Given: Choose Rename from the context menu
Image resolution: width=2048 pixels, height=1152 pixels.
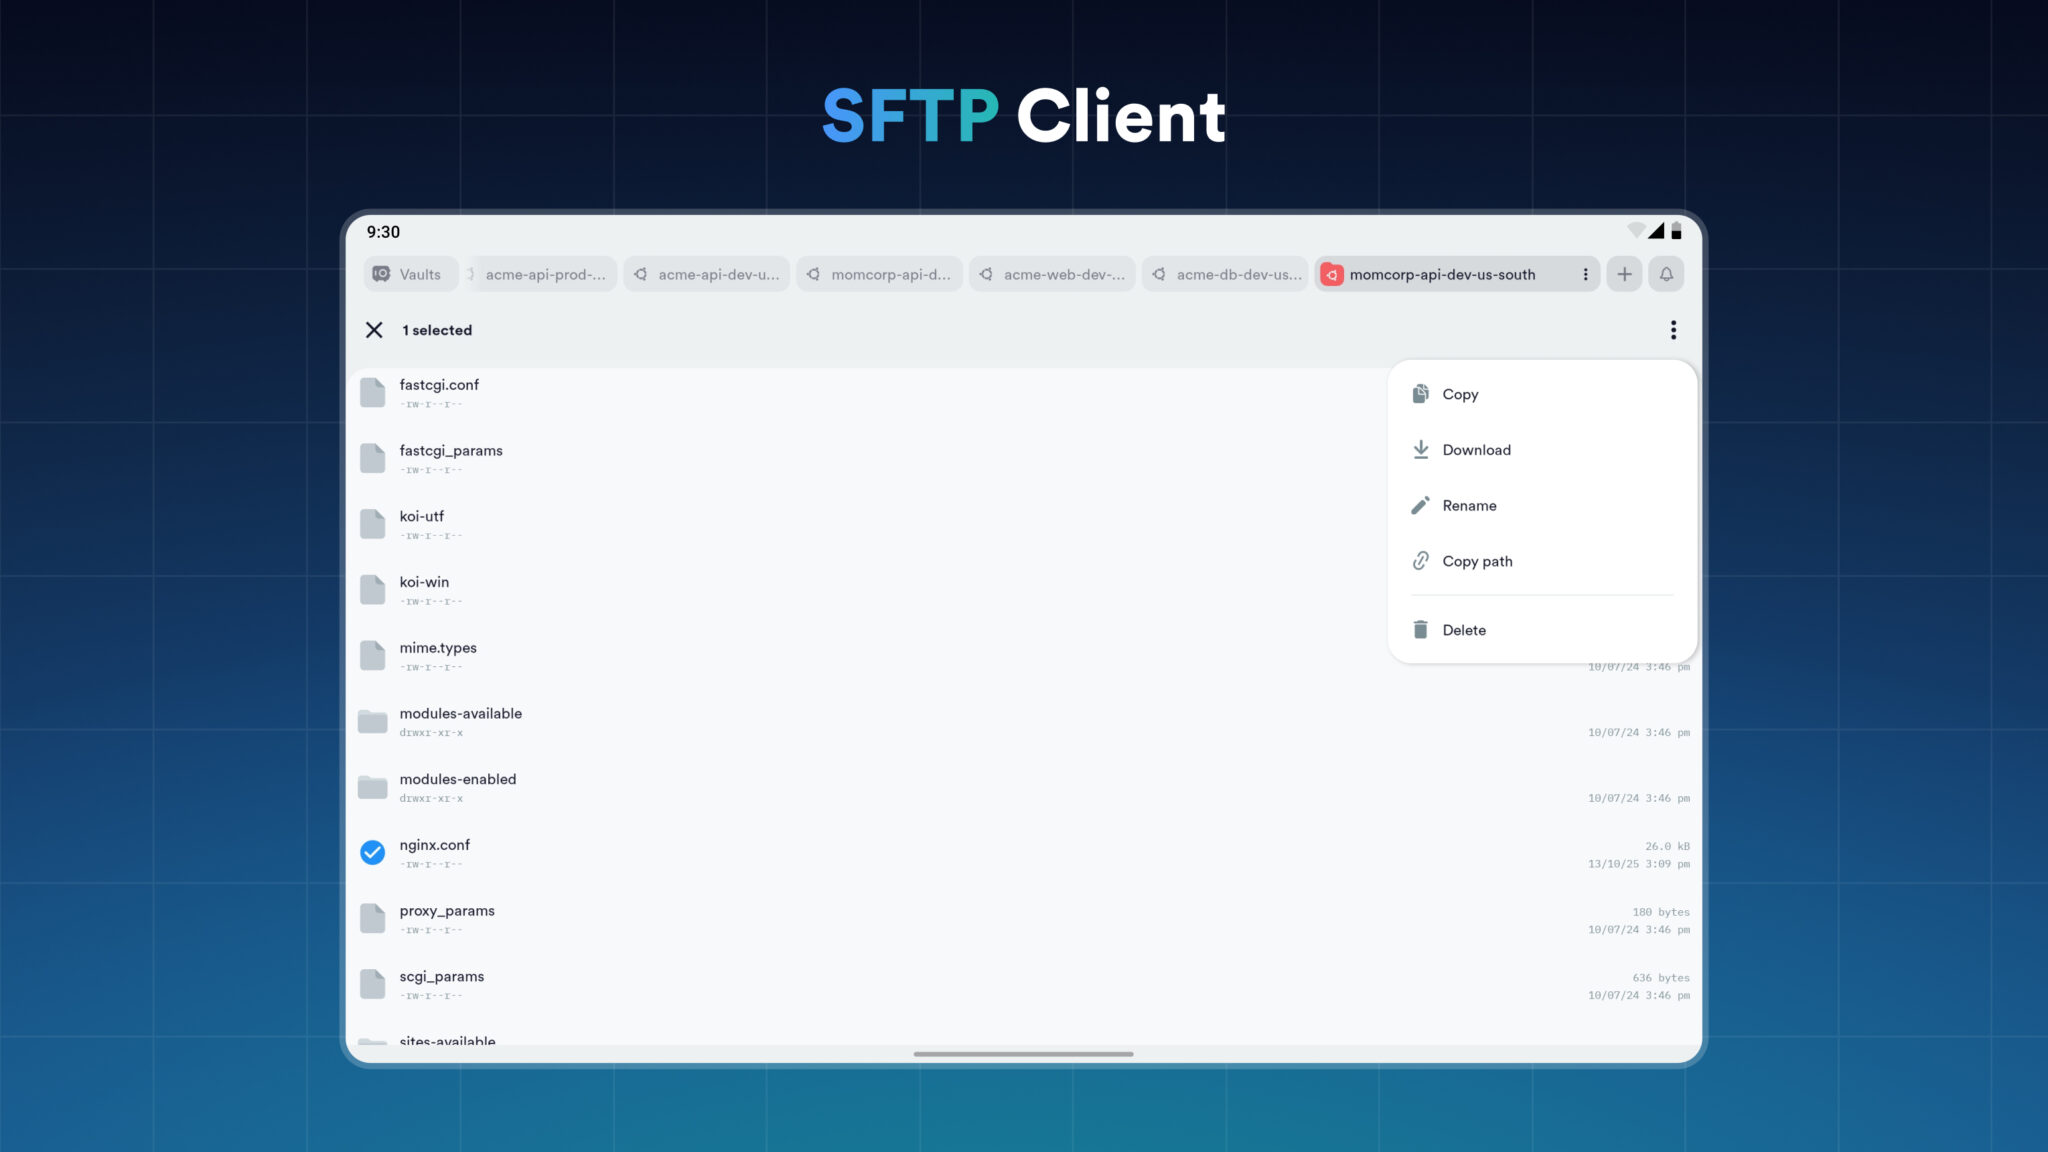Looking at the screenshot, I should (1469, 505).
